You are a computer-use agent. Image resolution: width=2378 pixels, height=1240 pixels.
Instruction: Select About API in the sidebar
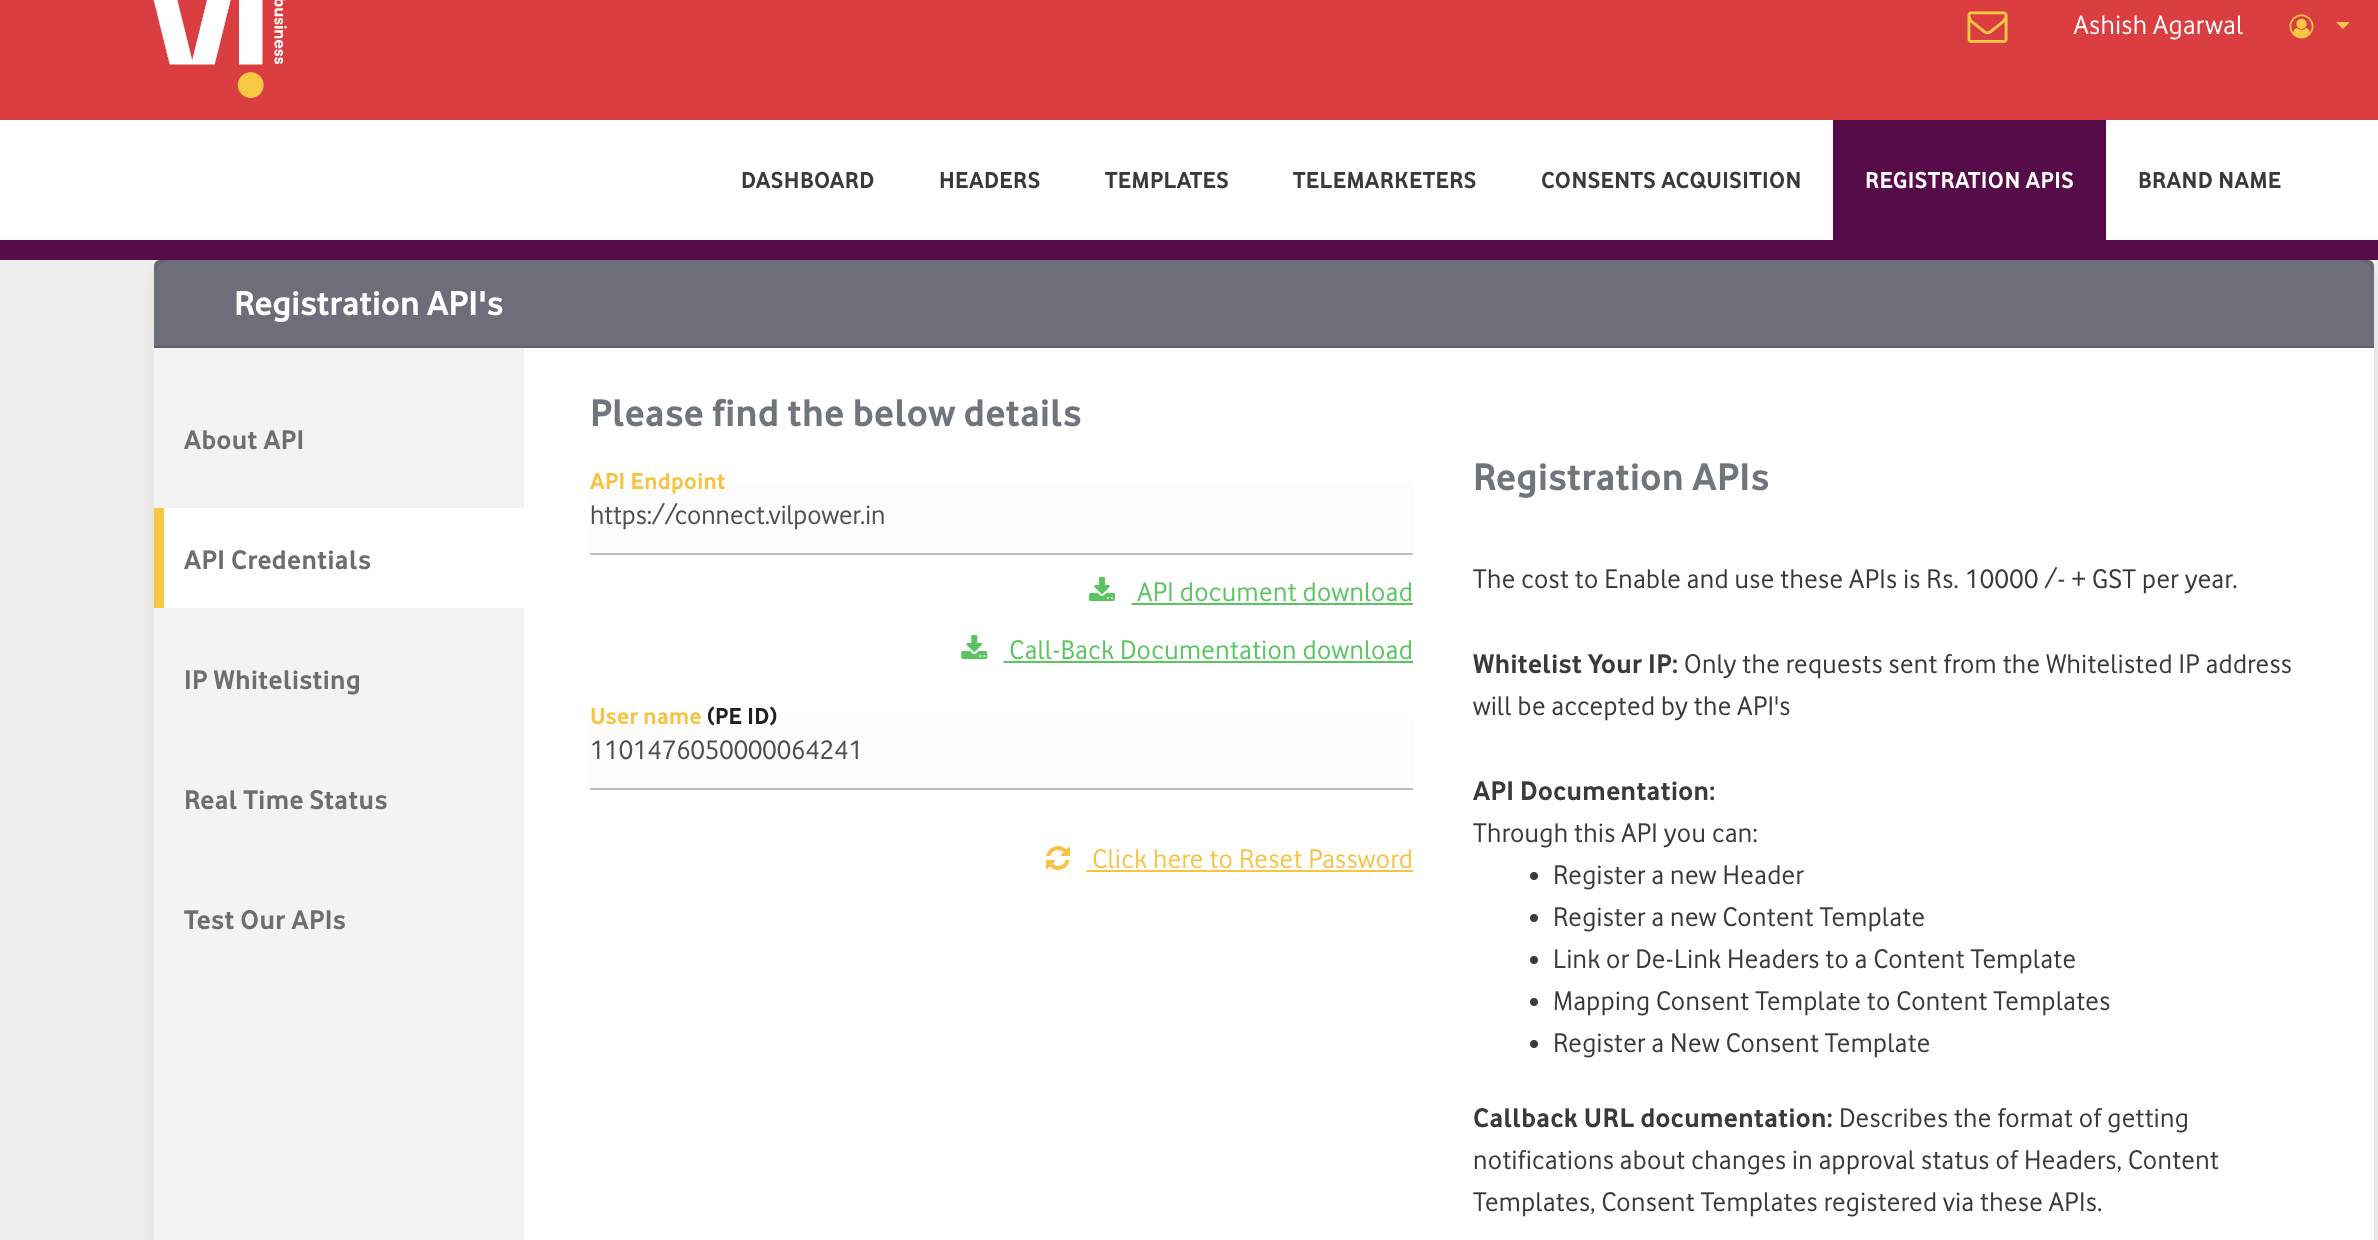pos(243,440)
